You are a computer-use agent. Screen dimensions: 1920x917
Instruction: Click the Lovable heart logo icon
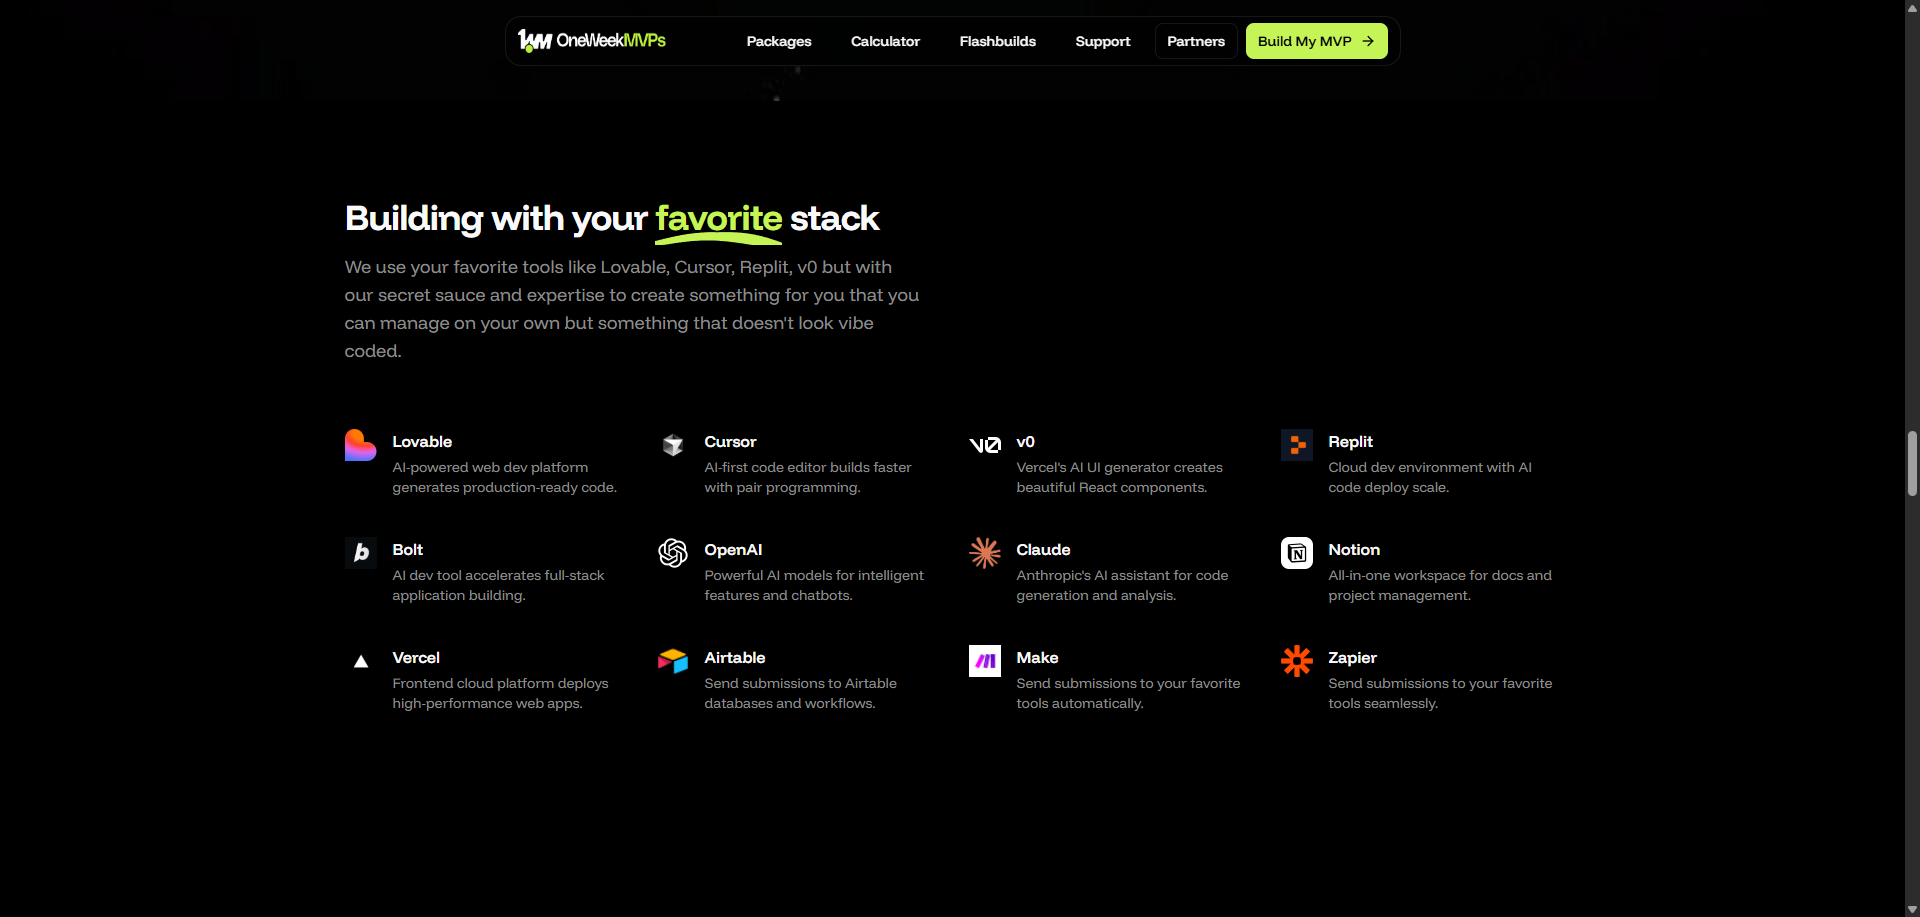click(360, 445)
